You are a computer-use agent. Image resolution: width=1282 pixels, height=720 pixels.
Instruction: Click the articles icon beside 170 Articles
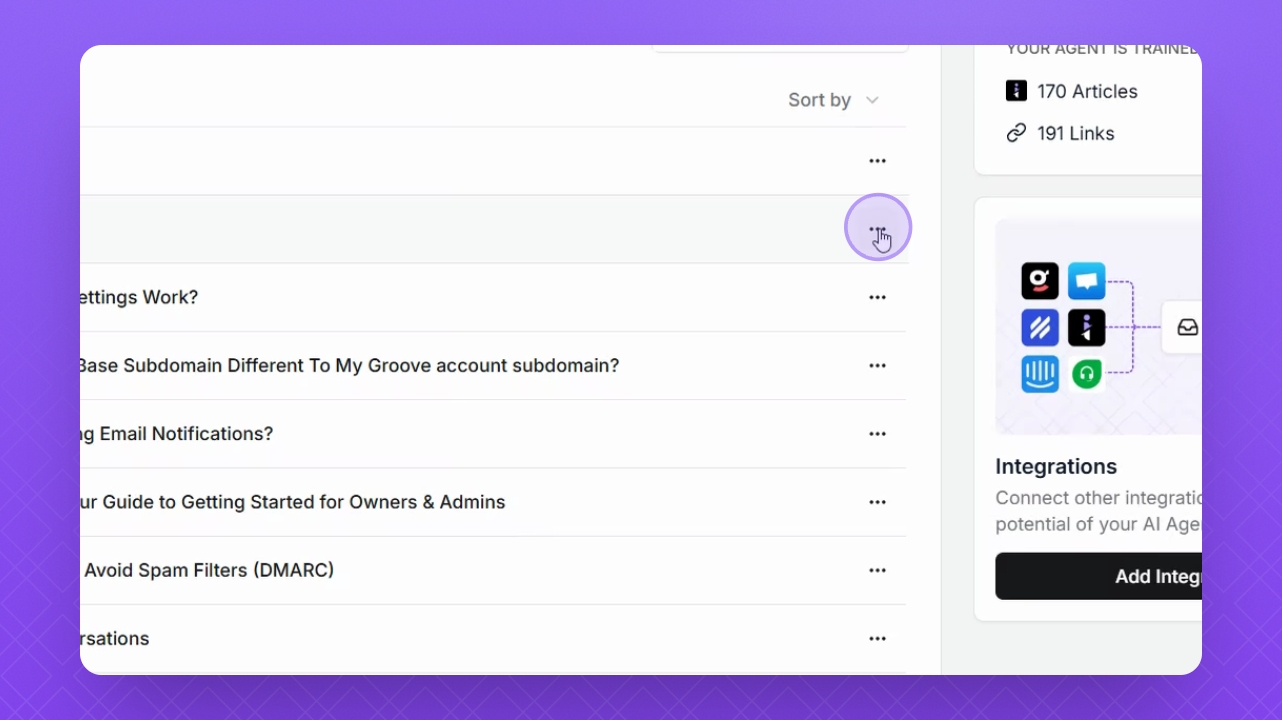coord(1016,91)
